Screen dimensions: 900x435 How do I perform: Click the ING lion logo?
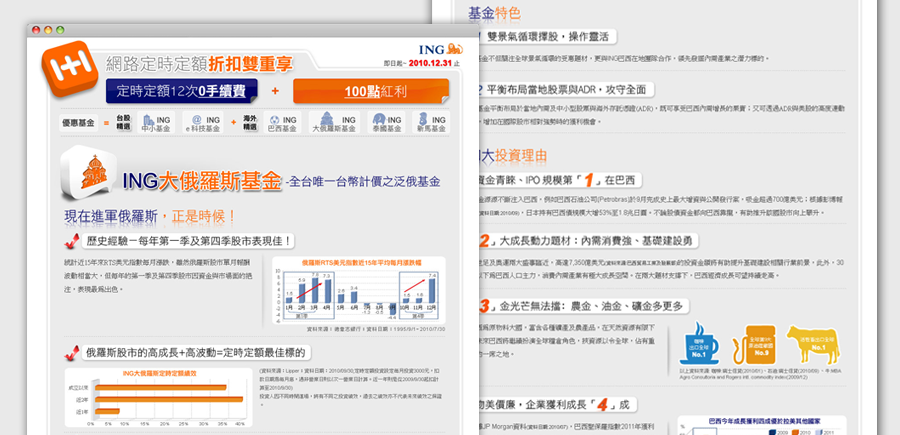pyautogui.click(x=441, y=49)
